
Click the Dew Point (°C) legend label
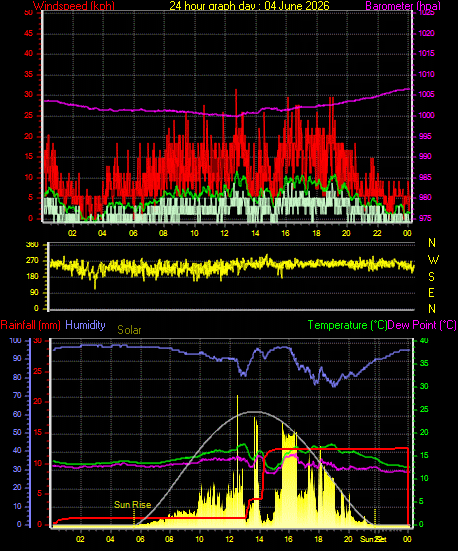pos(422,325)
